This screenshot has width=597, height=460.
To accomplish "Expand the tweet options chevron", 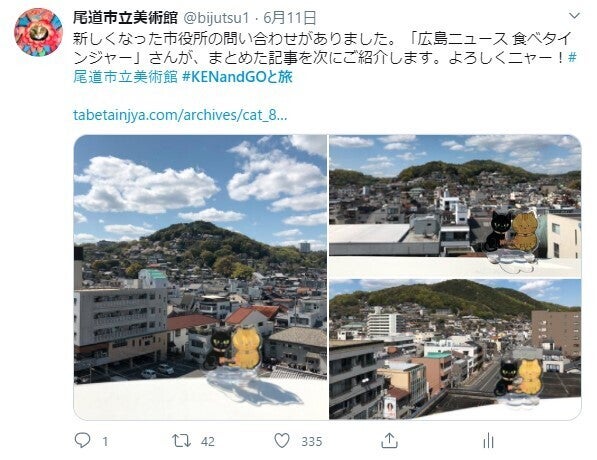I will click(574, 16).
